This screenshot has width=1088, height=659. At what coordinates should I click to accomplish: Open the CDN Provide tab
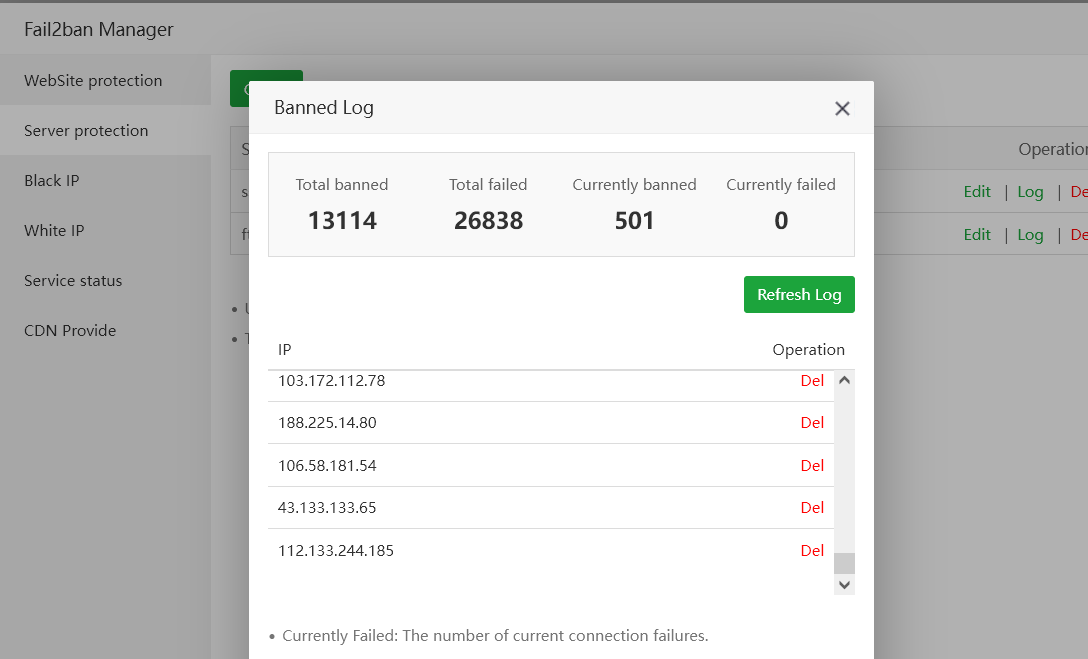coord(70,331)
